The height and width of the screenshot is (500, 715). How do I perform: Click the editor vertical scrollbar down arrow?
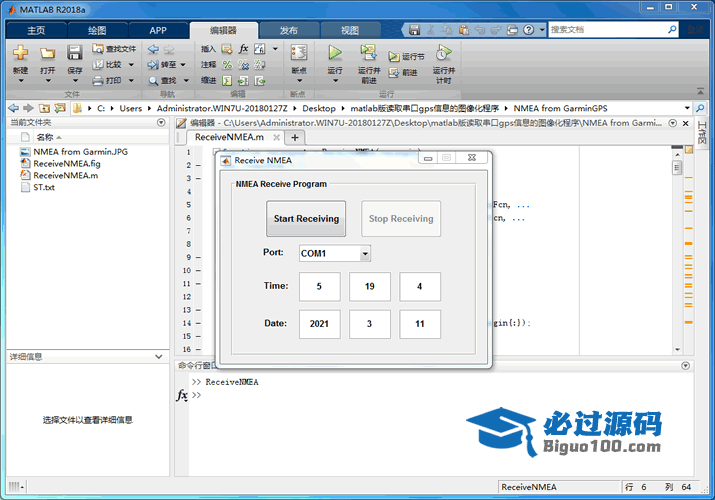pyautogui.click(x=678, y=349)
